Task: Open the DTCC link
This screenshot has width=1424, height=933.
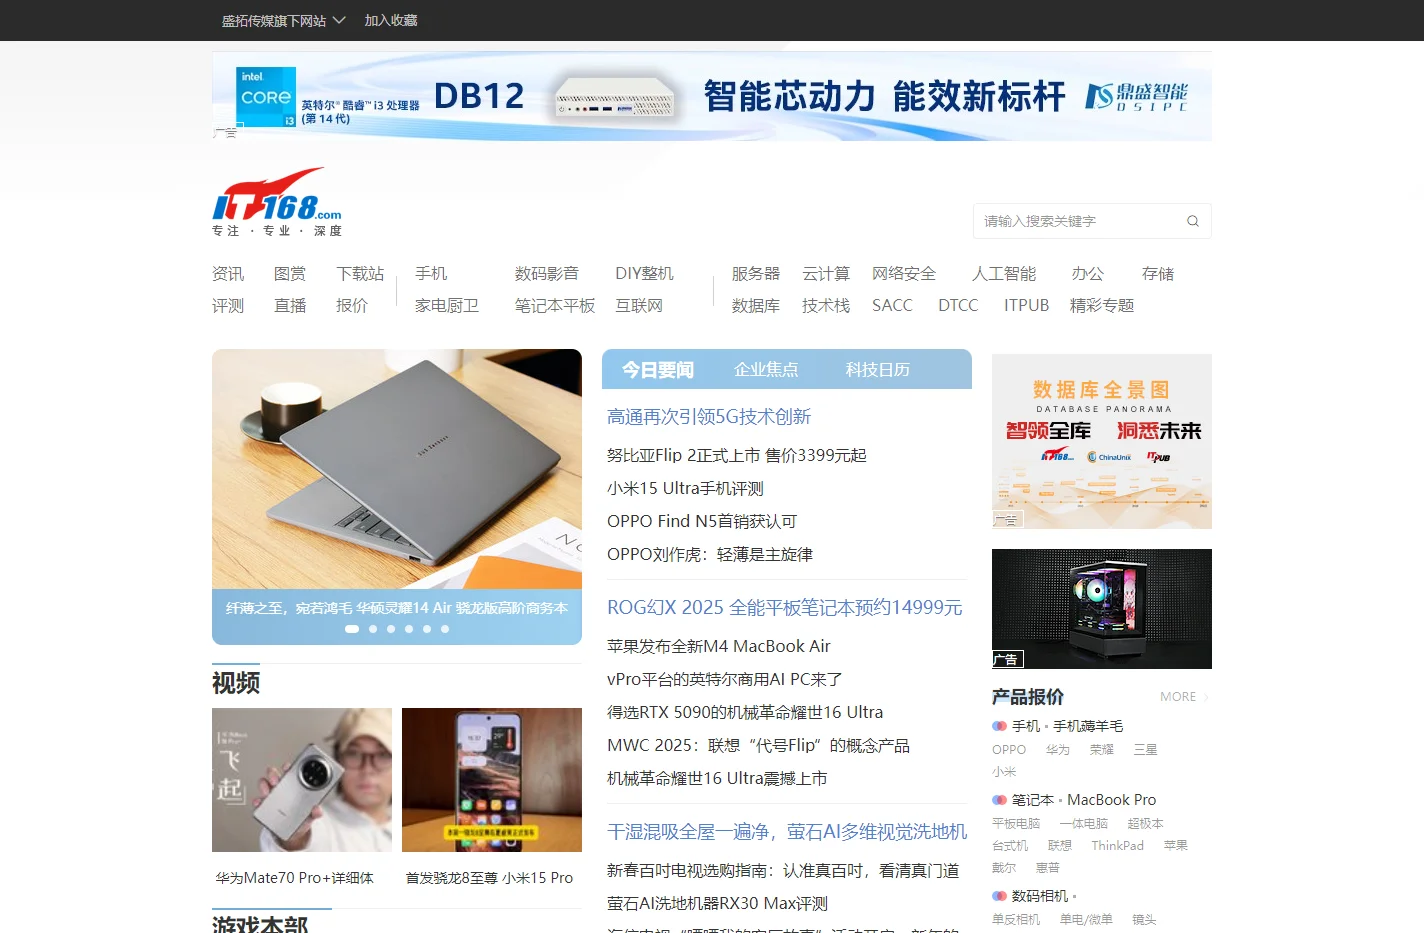Action: (958, 305)
